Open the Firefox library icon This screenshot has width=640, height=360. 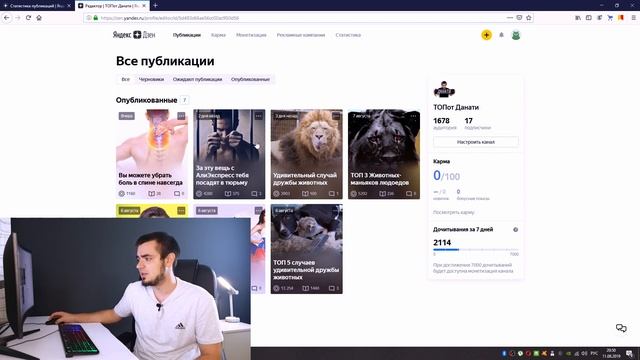pos(578,18)
